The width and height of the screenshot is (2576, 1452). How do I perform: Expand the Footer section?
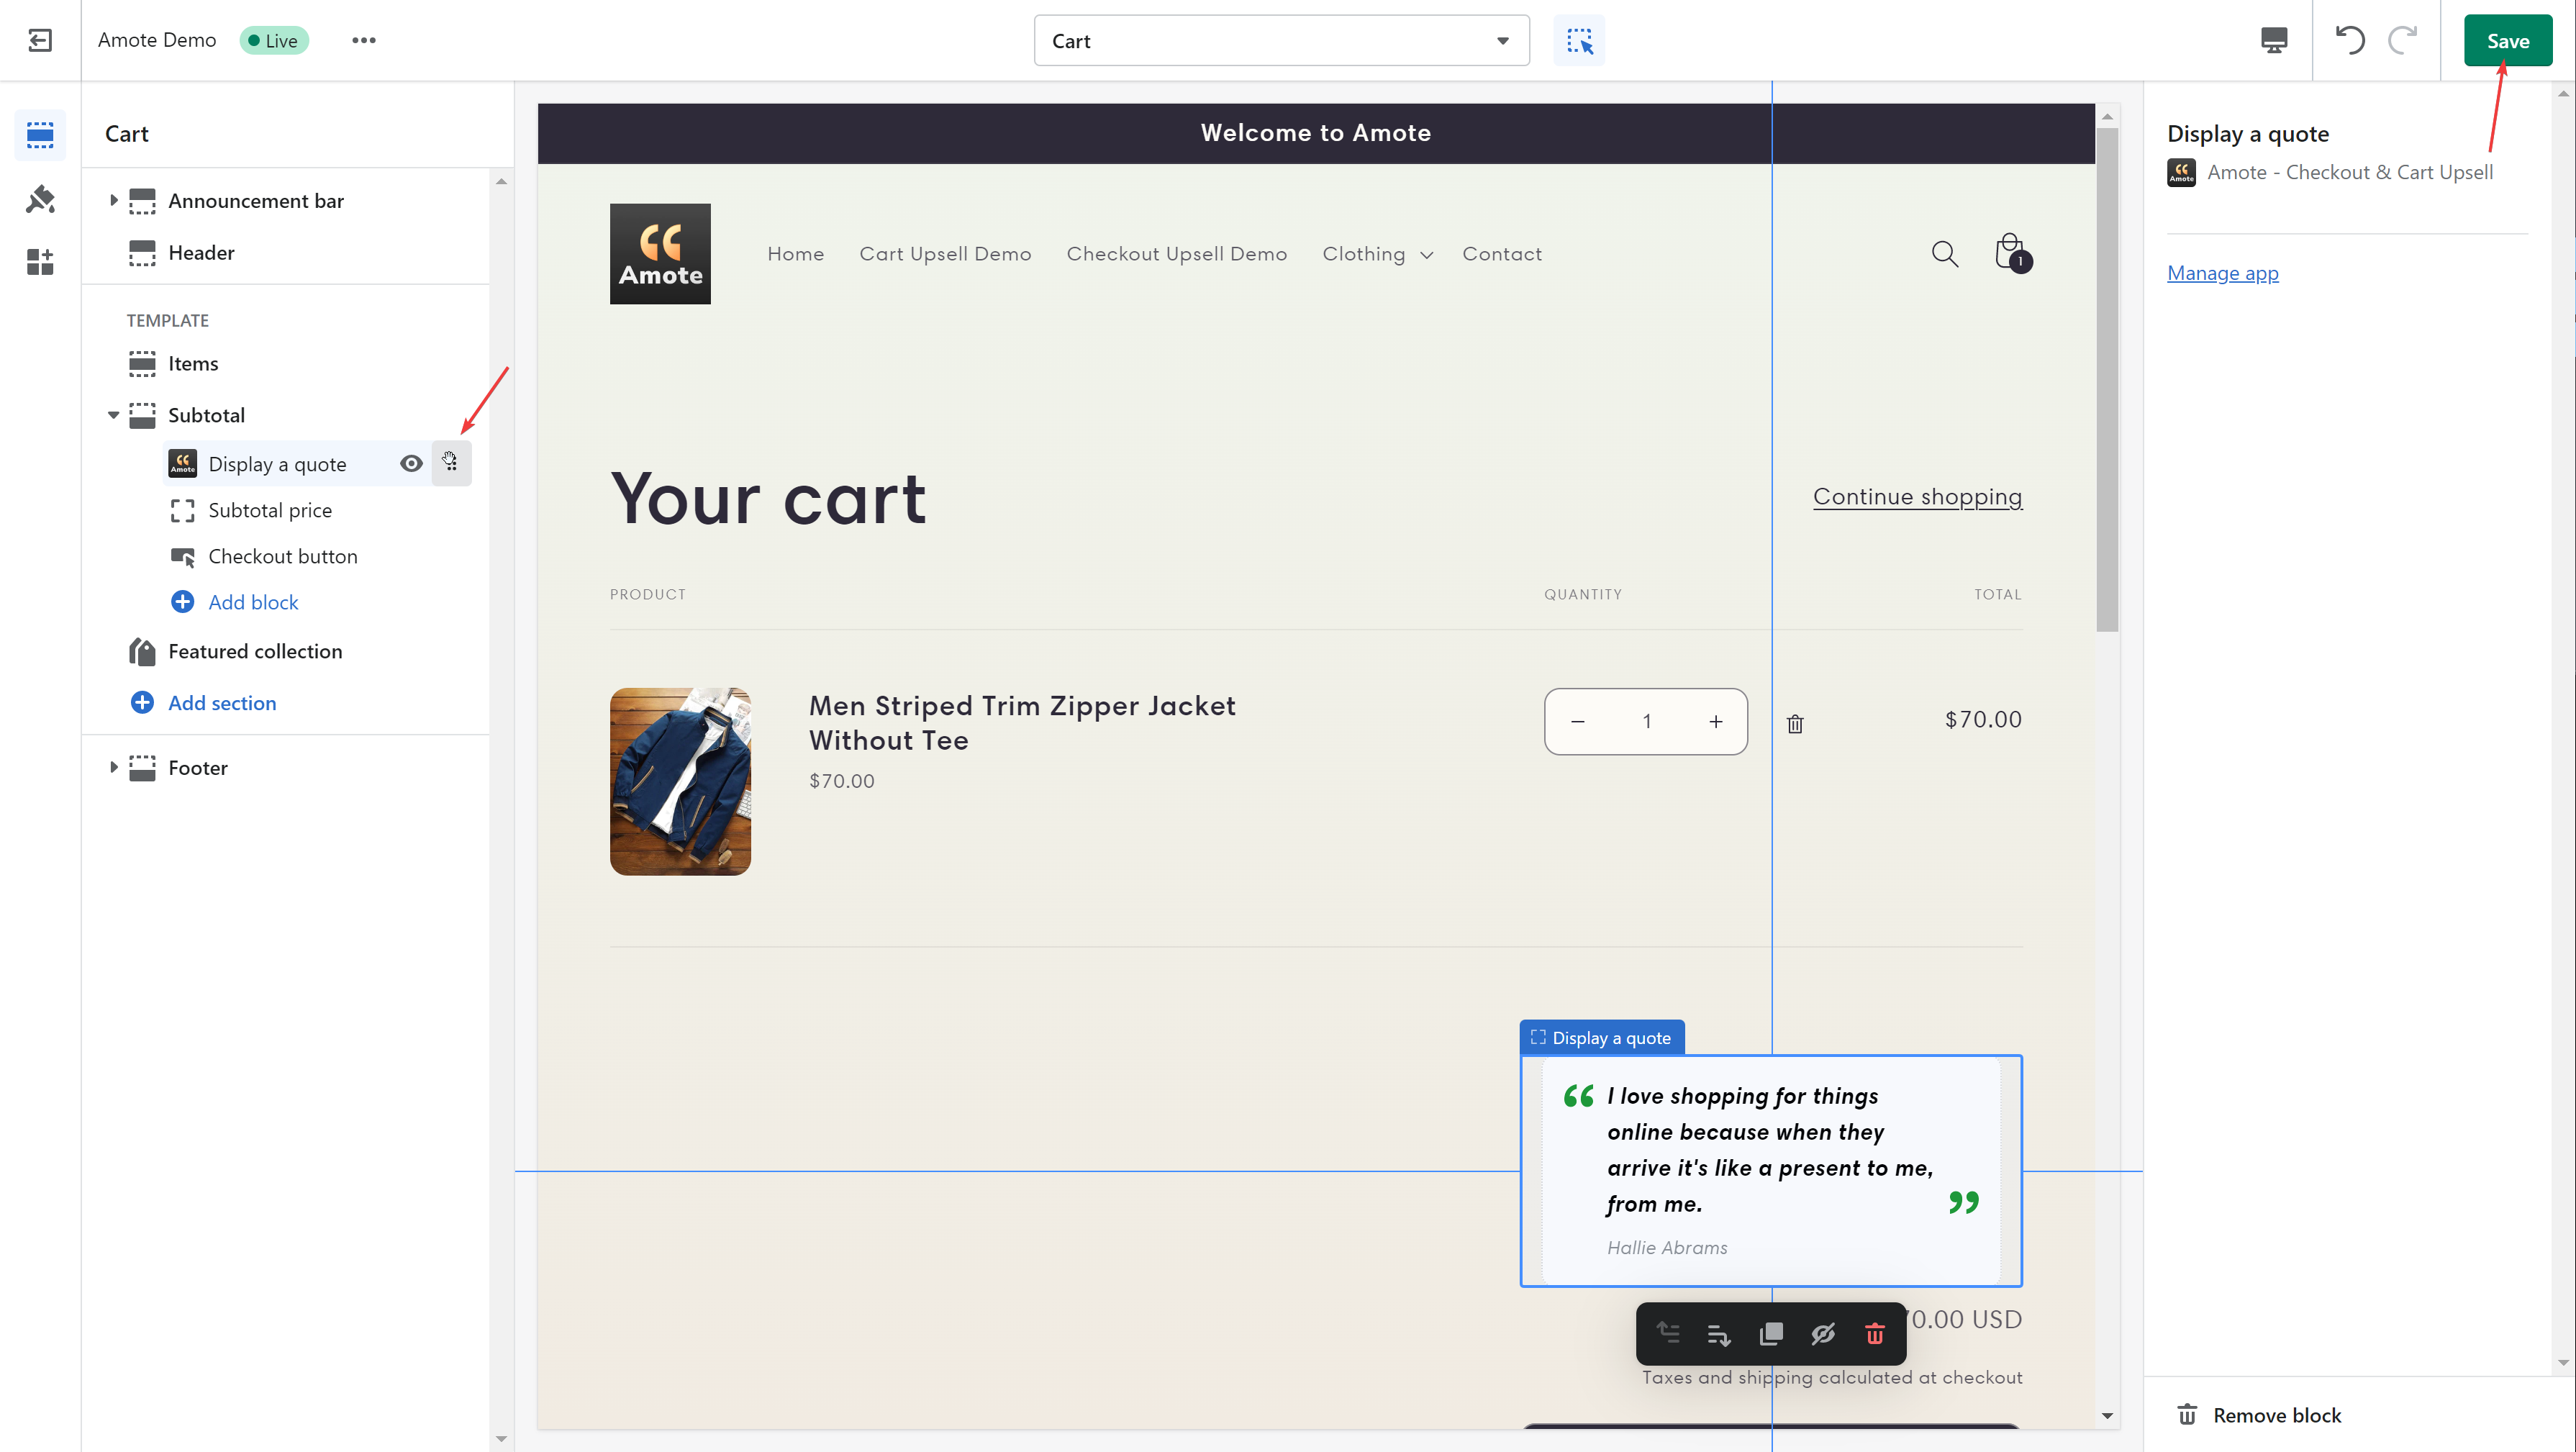pyautogui.click(x=113, y=768)
